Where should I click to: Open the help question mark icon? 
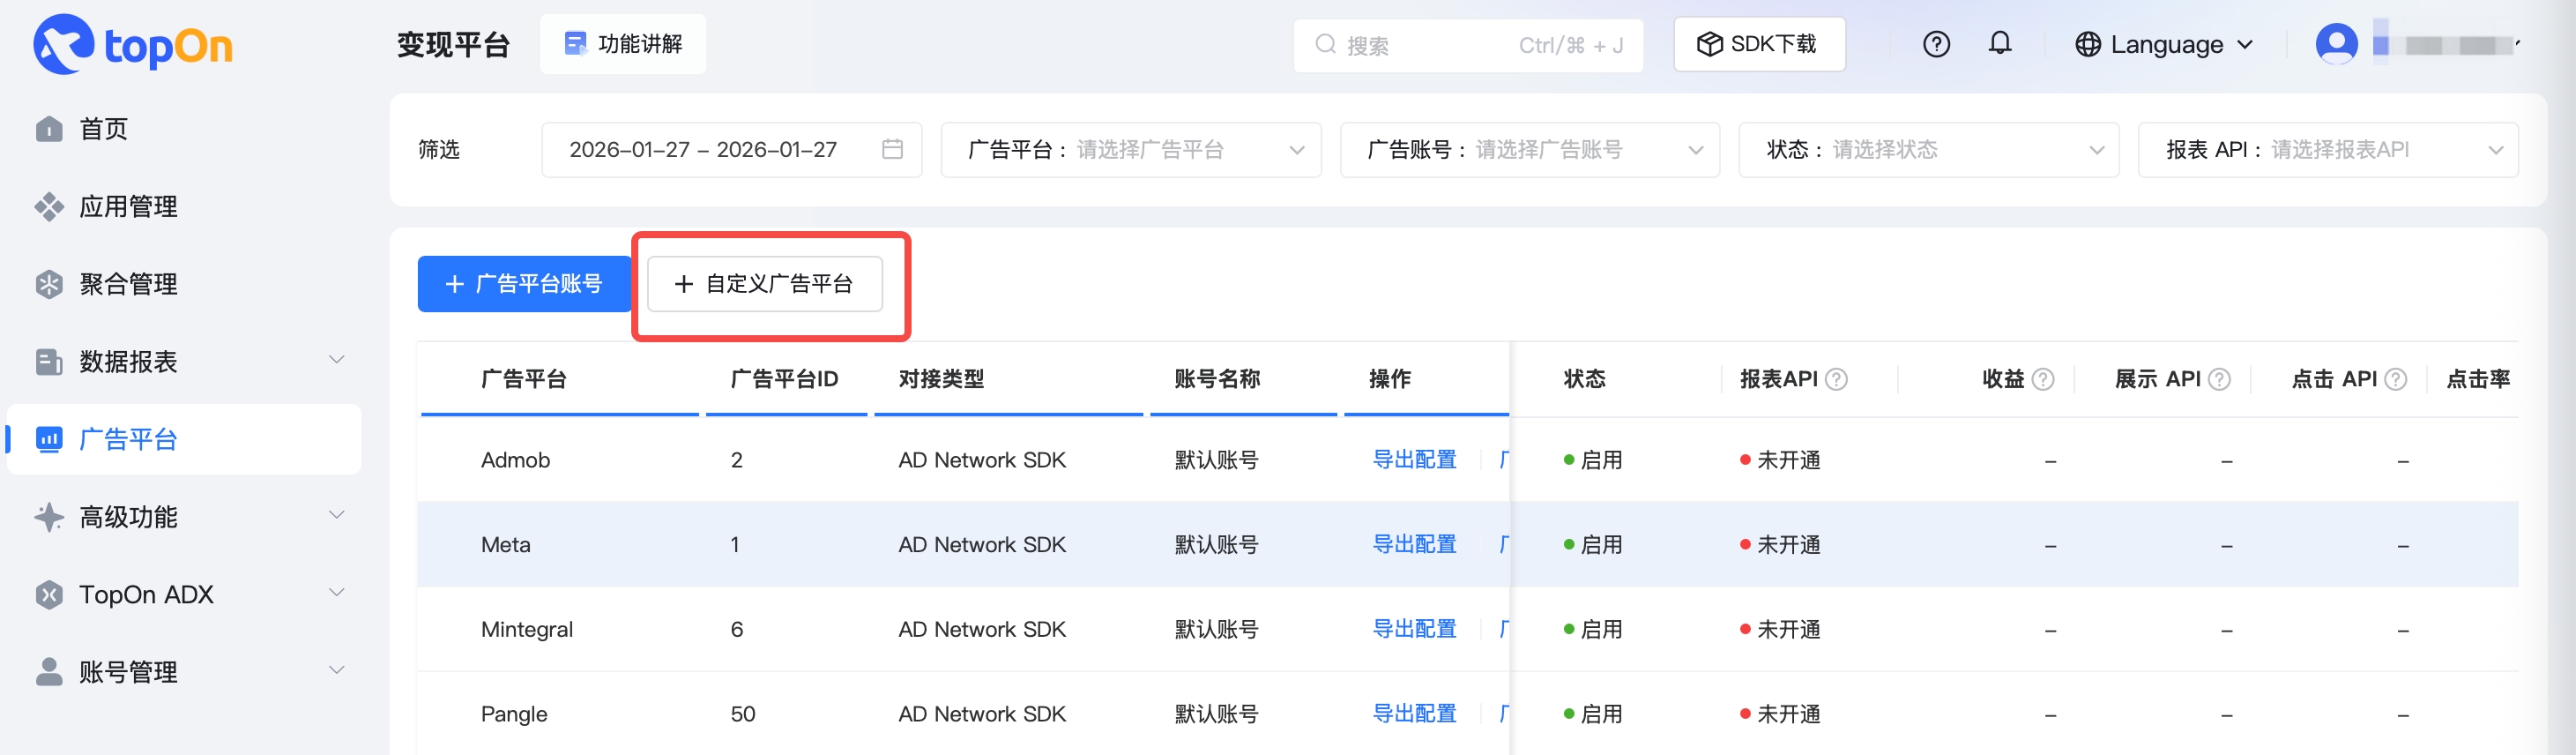(1936, 45)
